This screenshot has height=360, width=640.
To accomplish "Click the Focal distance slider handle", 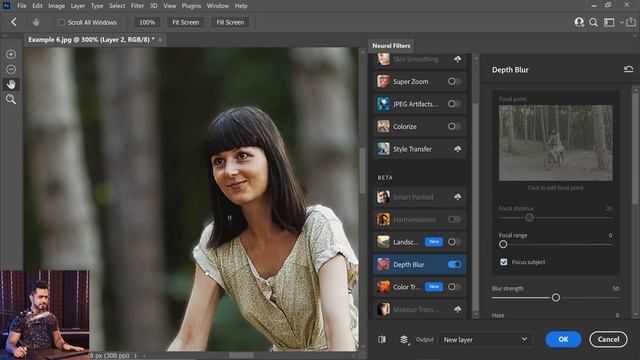I will coord(529,218).
